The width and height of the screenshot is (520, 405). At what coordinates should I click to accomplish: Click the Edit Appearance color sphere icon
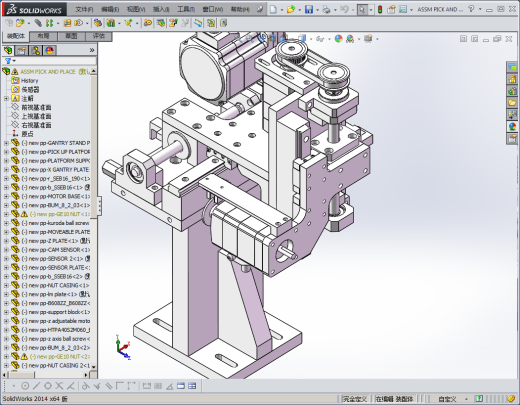pyautogui.click(x=338, y=39)
